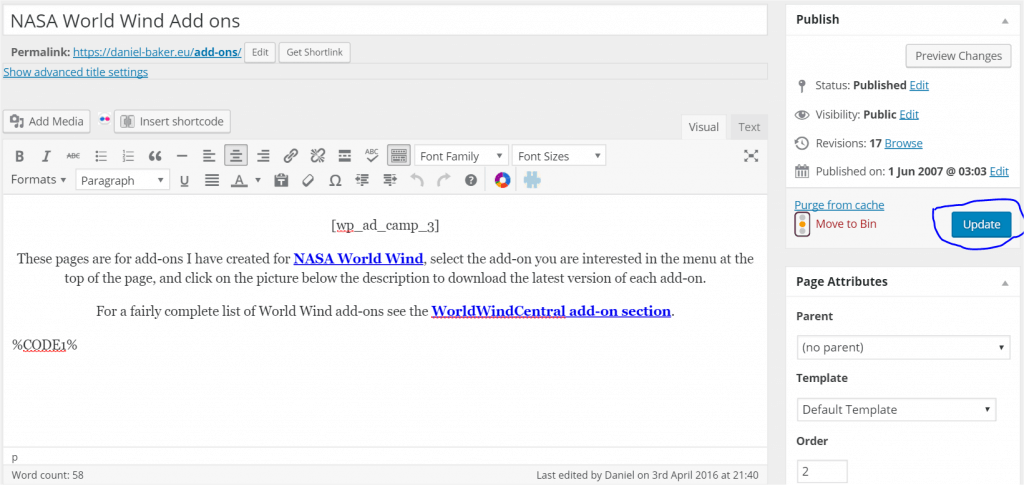Open text color picker arrow
The height and width of the screenshot is (485, 1024).
[x=258, y=180]
